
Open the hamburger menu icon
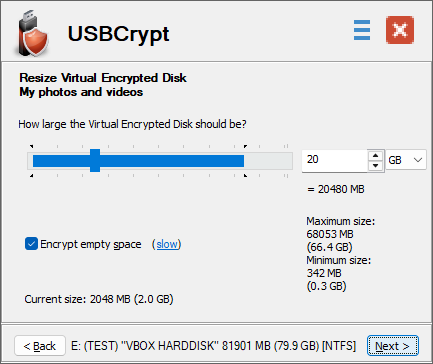[x=362, y=30]
